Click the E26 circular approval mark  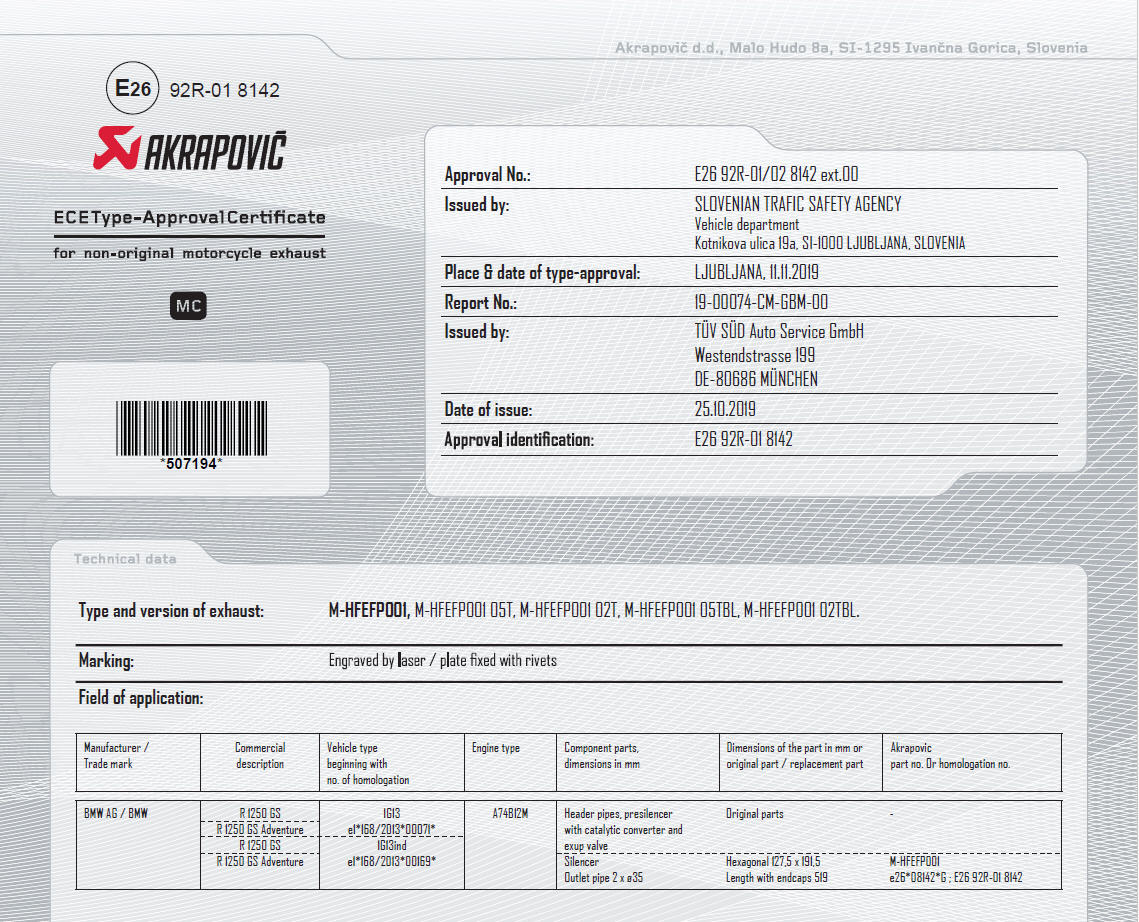132,89
